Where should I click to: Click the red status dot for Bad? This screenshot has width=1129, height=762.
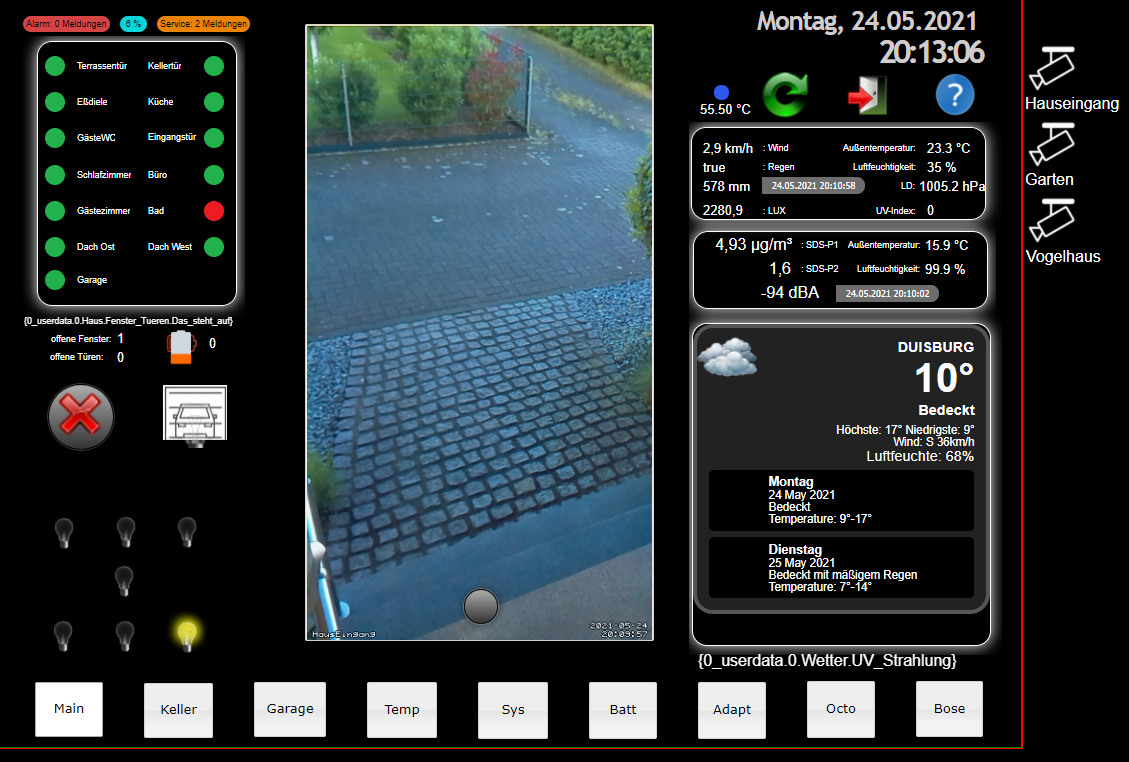(214, 211)
